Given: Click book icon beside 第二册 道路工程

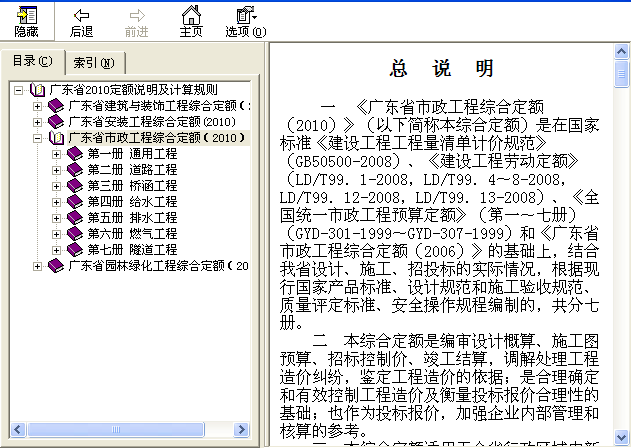Looking at the screenshot, I should [75, 170].
